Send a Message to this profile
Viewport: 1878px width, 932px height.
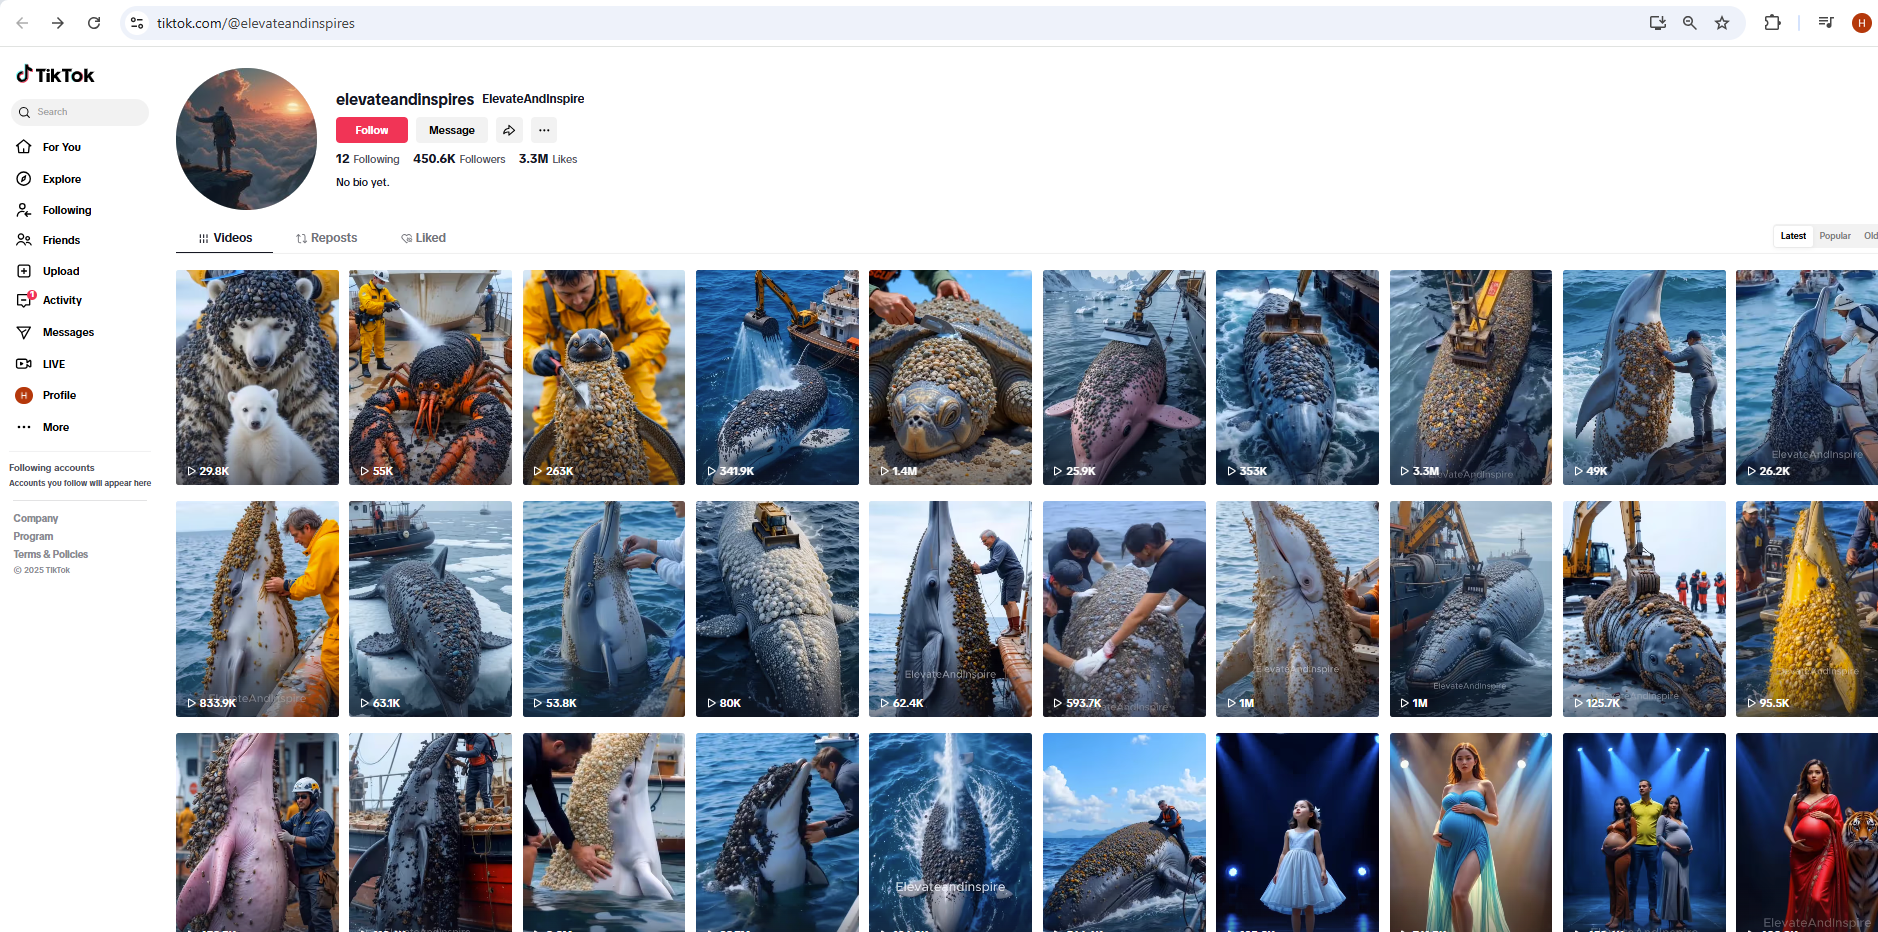(452, 130)
